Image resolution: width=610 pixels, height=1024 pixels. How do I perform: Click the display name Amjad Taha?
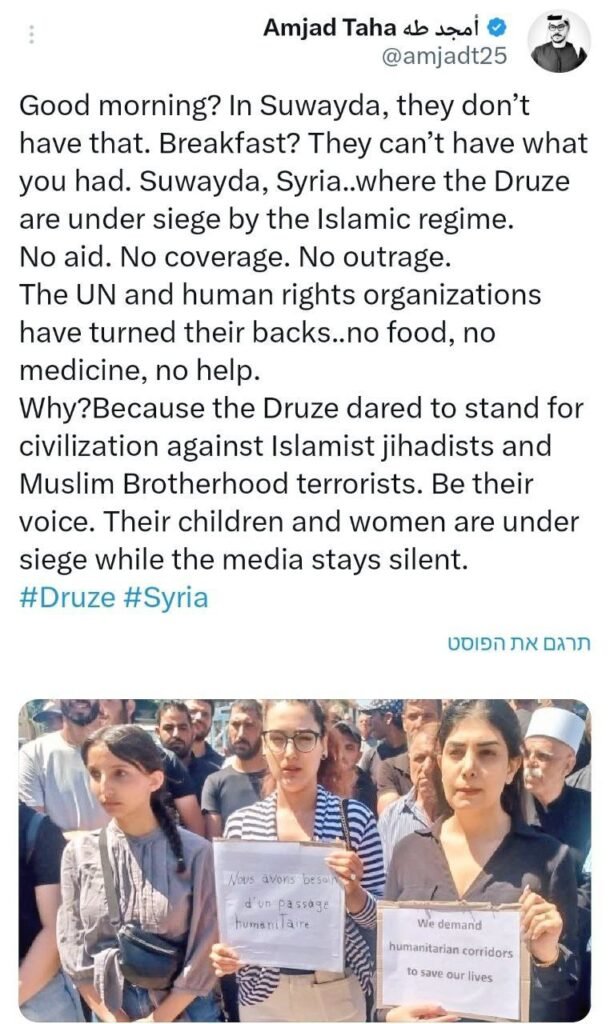click(x=330, y=28)
